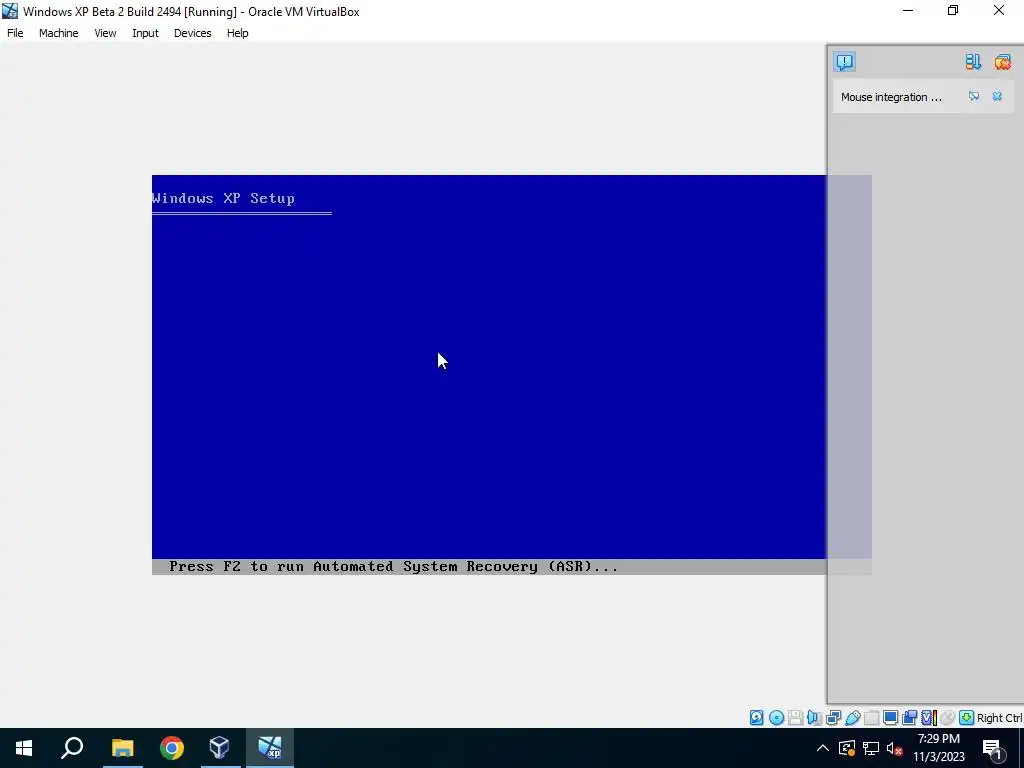Screen dimensions: 1024x768
Task: Click the USB devices status icon
Action: point(852,718)
